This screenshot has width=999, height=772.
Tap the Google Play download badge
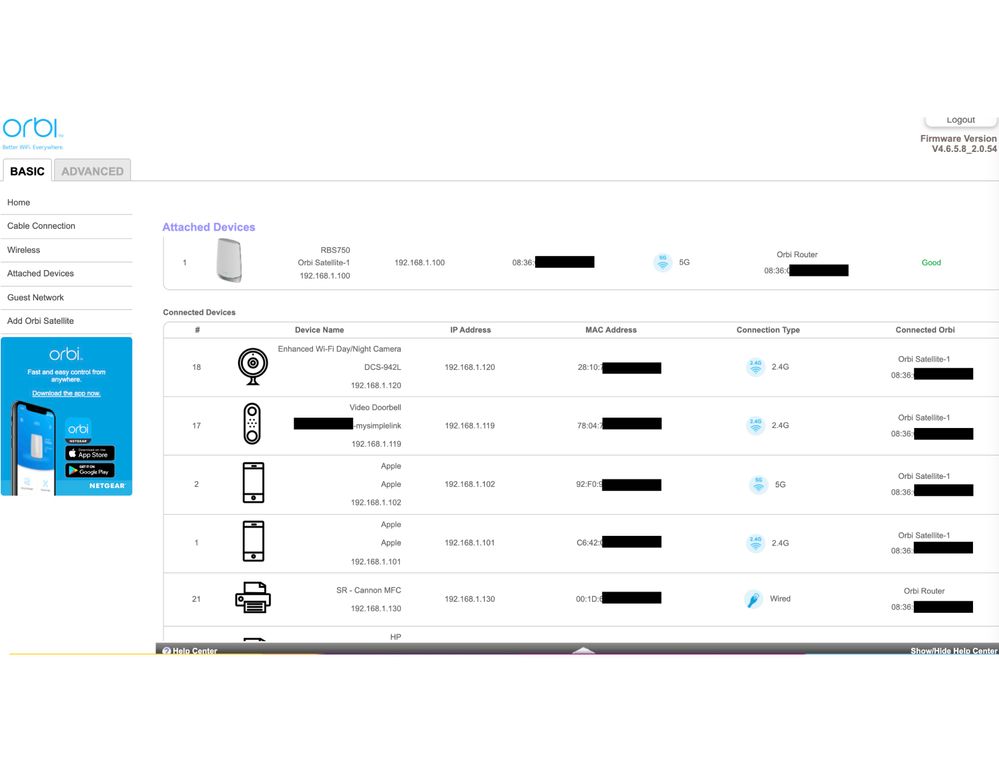tap(90, 470)
